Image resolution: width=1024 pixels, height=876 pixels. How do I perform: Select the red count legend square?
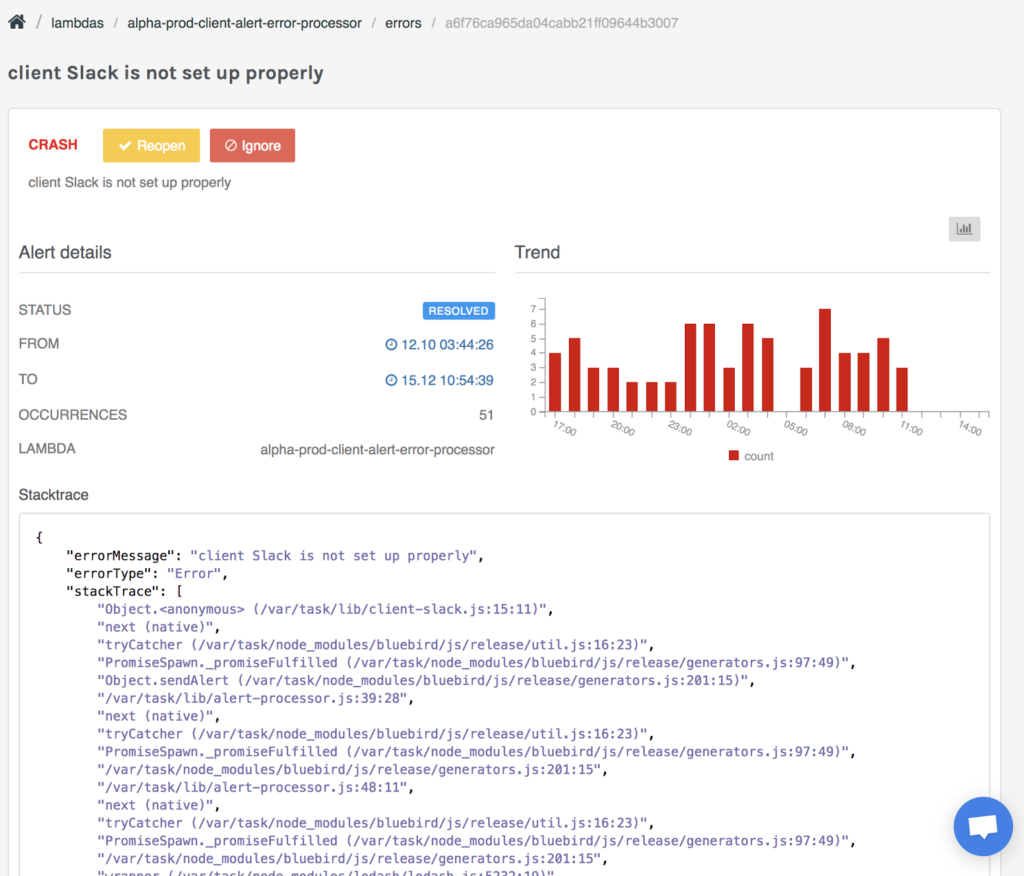(x=733, y=455)
